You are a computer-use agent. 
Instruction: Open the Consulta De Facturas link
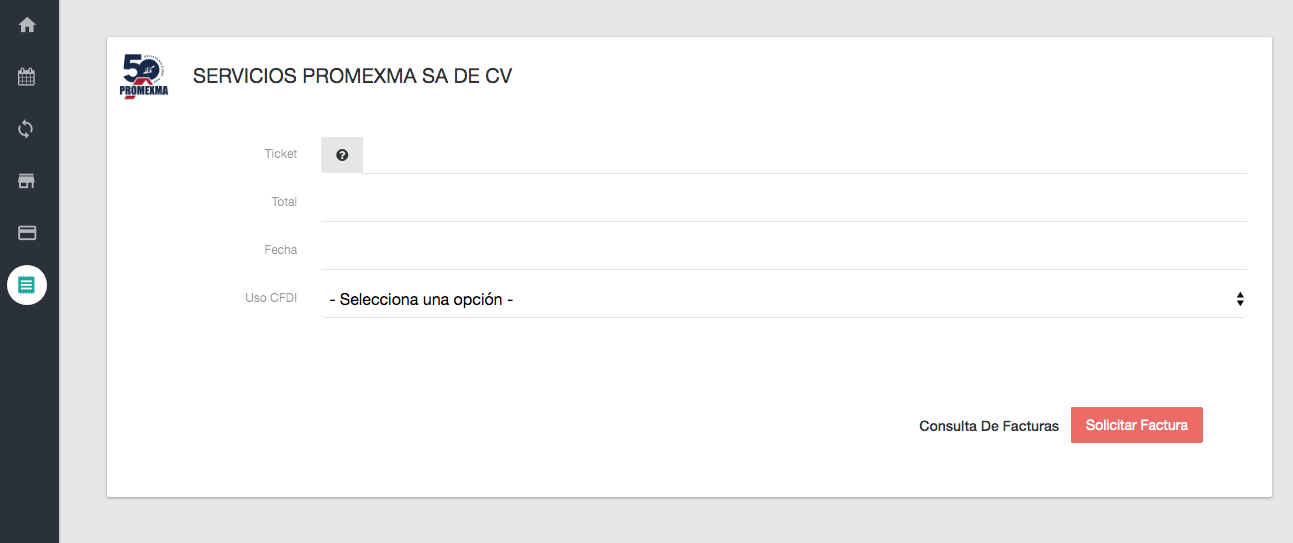988,426
